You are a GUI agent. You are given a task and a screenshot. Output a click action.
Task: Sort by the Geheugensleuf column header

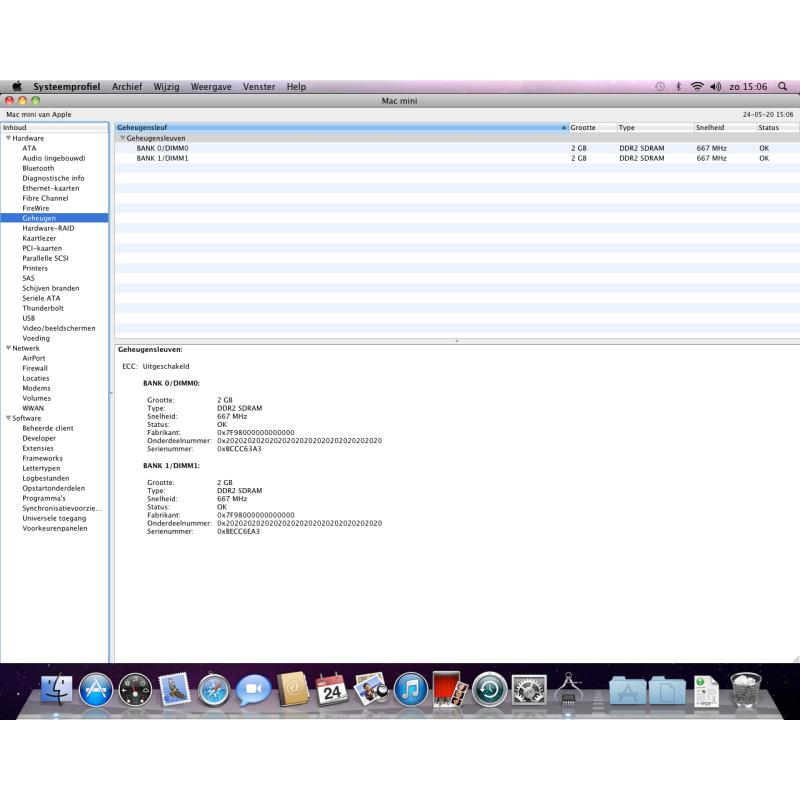[x=341, y=128]
